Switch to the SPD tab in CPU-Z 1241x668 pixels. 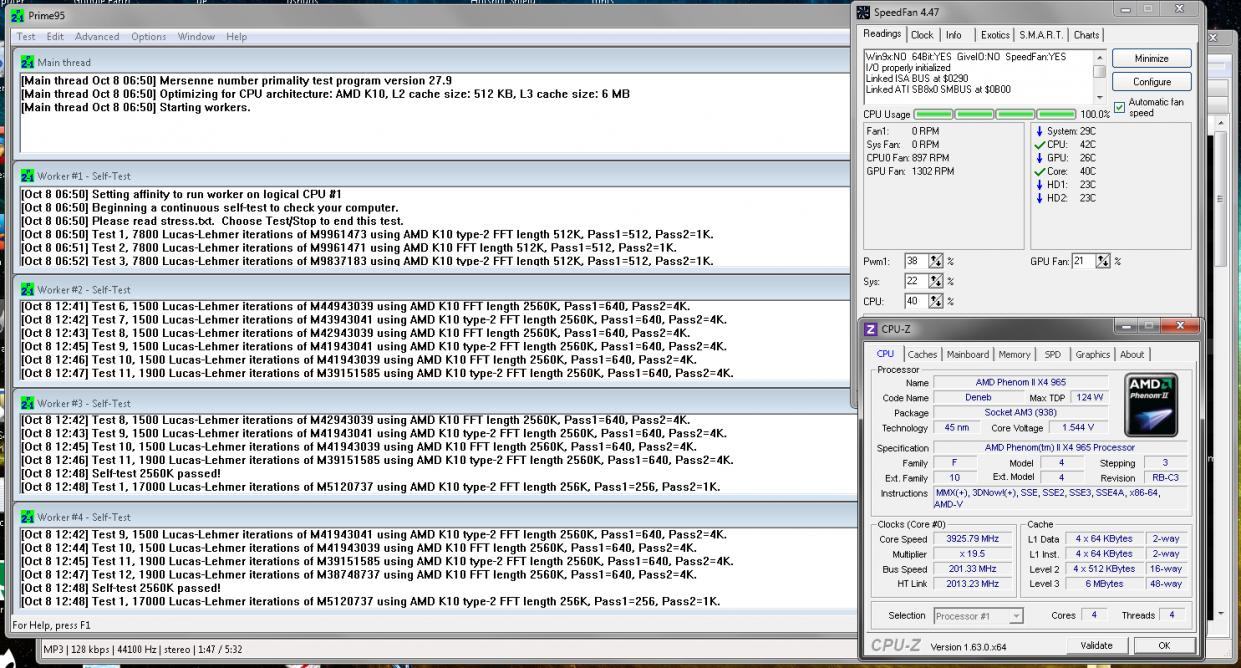point(1052,354)
